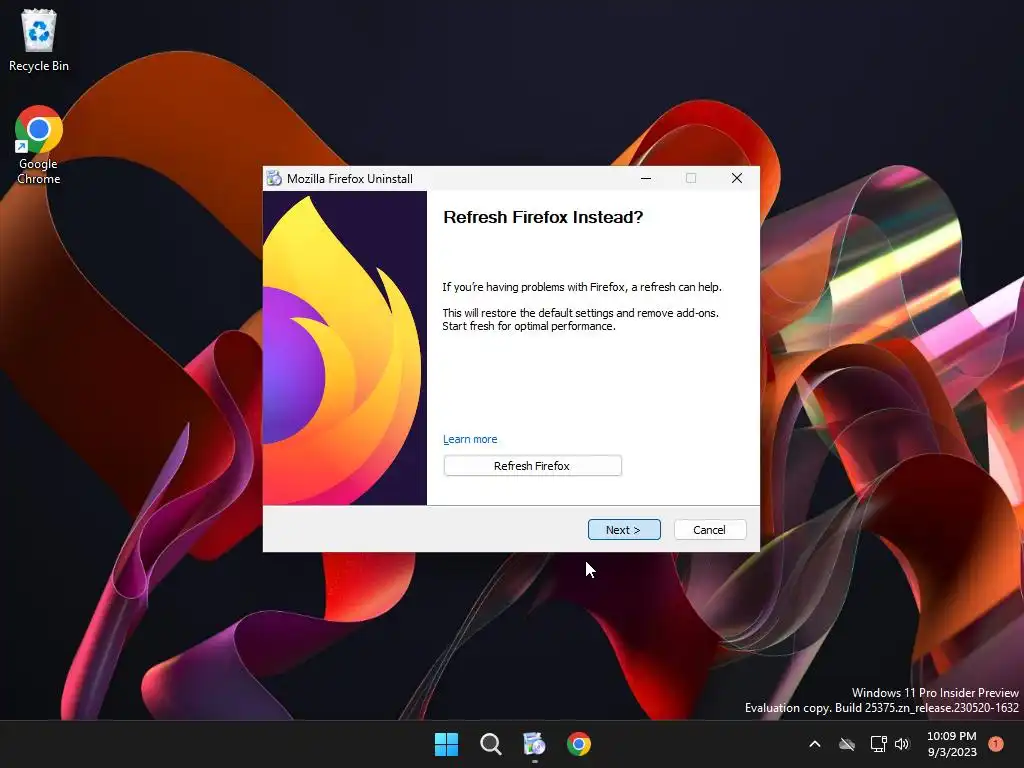Select the Google Chrome desktop shortcut
The image size is (1024, 768).
[39, 145]
